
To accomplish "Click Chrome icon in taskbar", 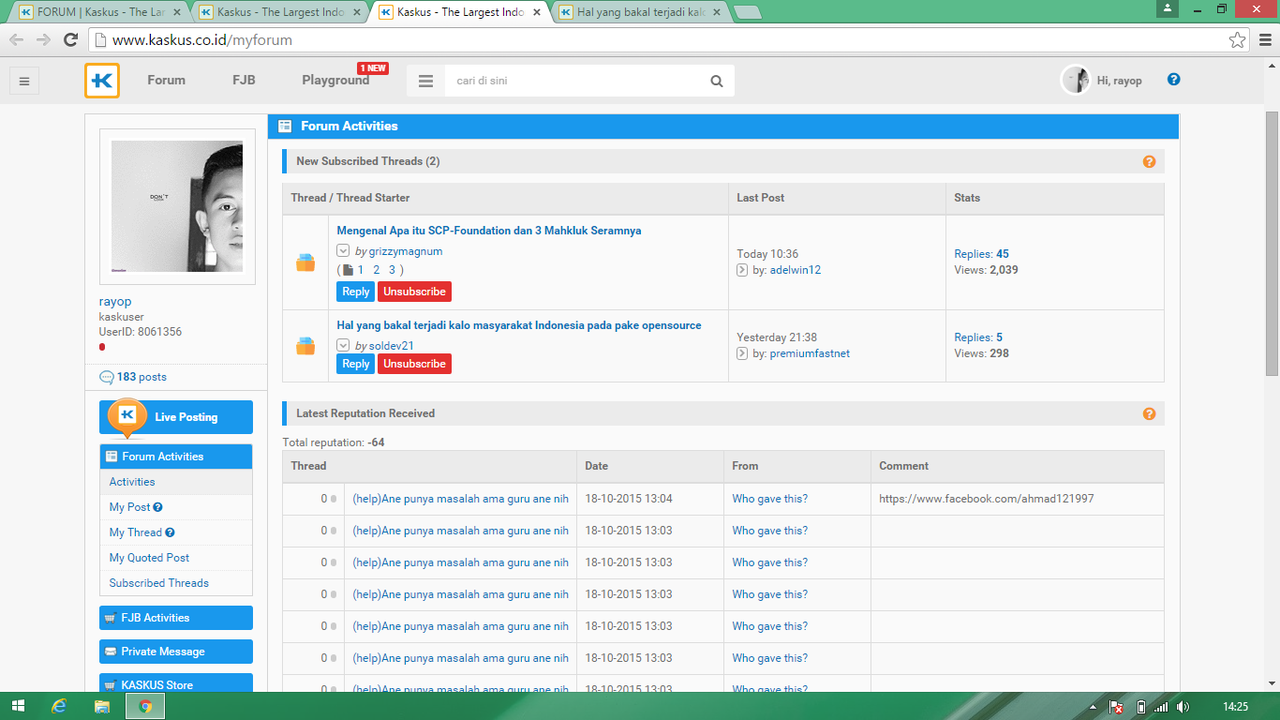I will click(145, 706).
